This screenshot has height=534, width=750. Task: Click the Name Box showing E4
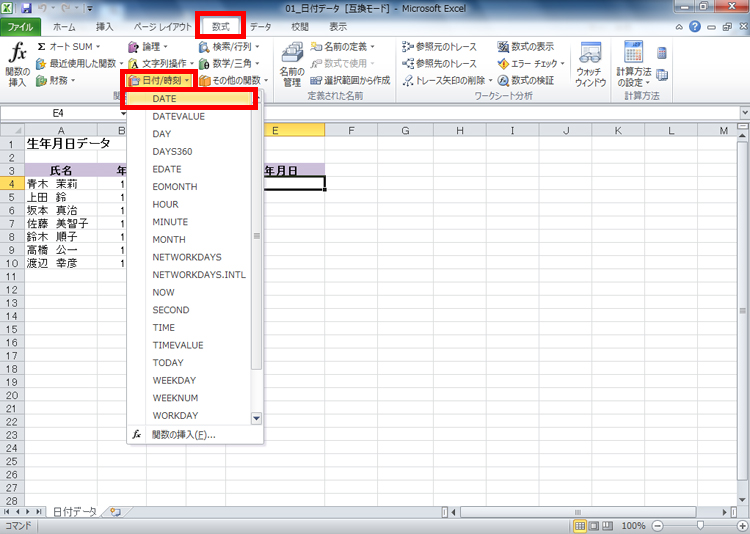[58, 113]
